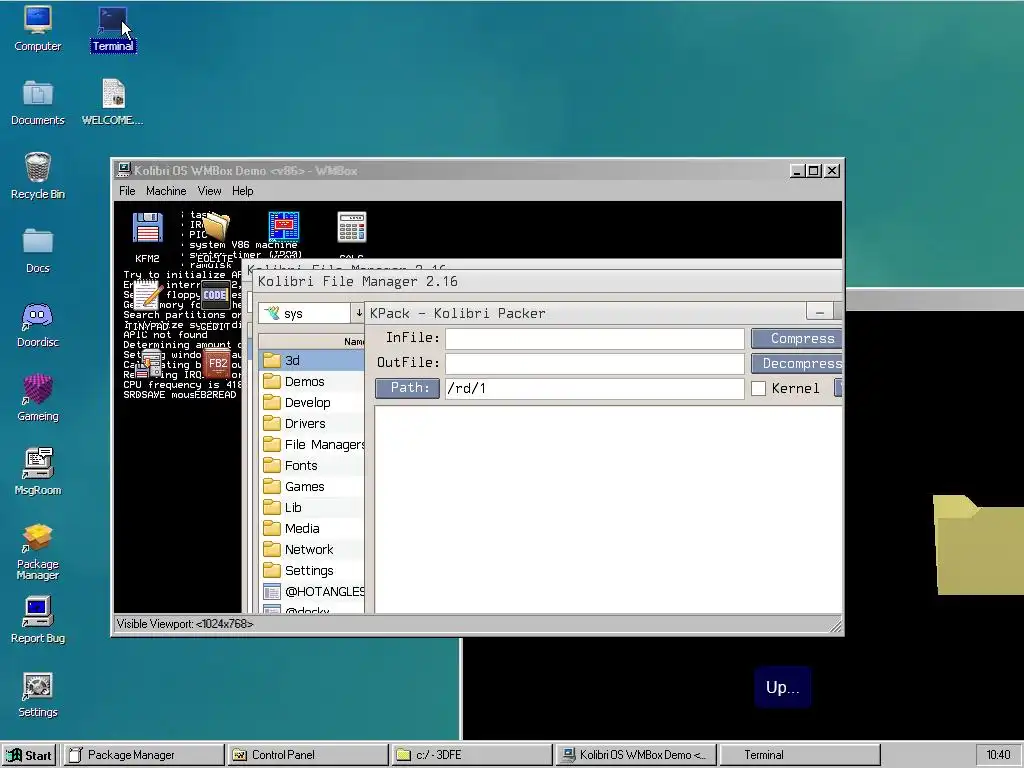Toggle the Kernel checkbox in KPack
The width and height of the screenshot is (1024, 768).
coord(758,389)
